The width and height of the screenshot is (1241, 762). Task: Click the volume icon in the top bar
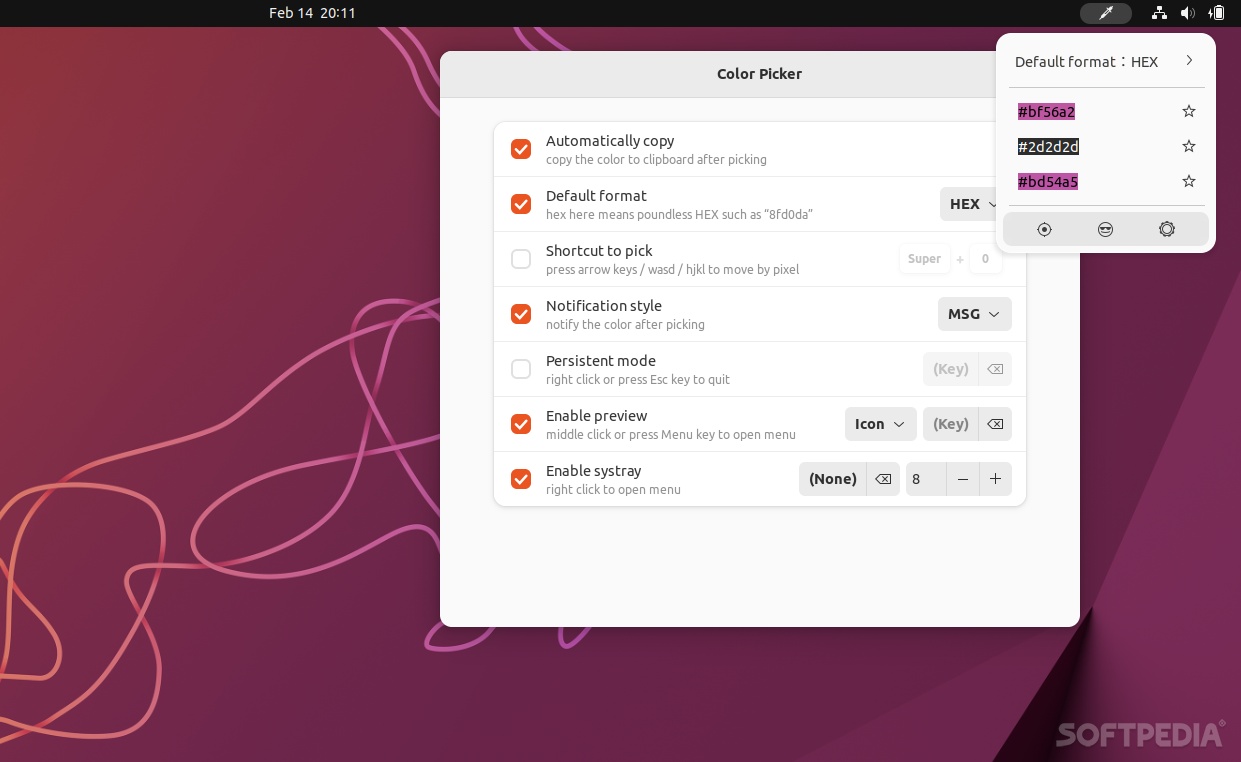(x=1188, y=13)
